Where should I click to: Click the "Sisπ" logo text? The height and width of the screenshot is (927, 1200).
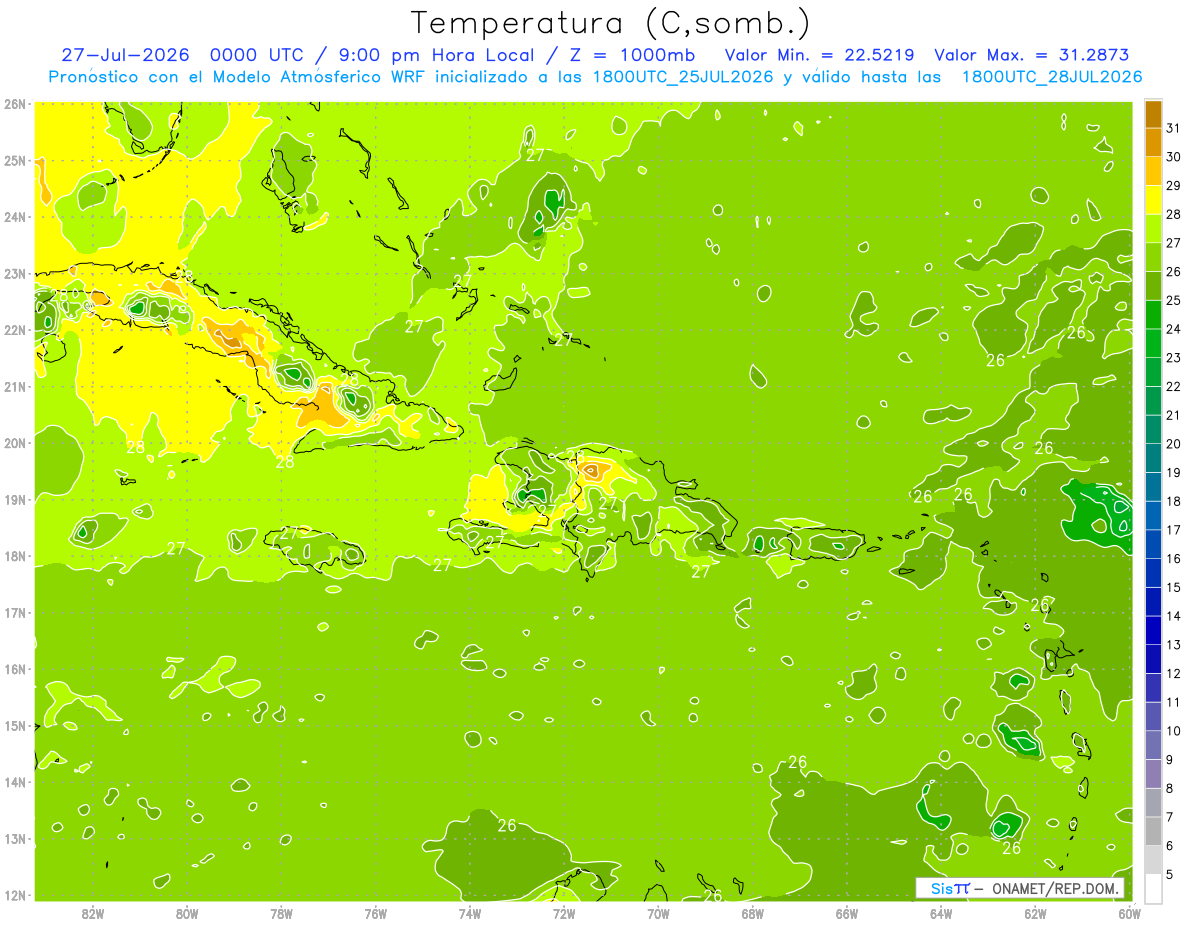coord(950,889)
